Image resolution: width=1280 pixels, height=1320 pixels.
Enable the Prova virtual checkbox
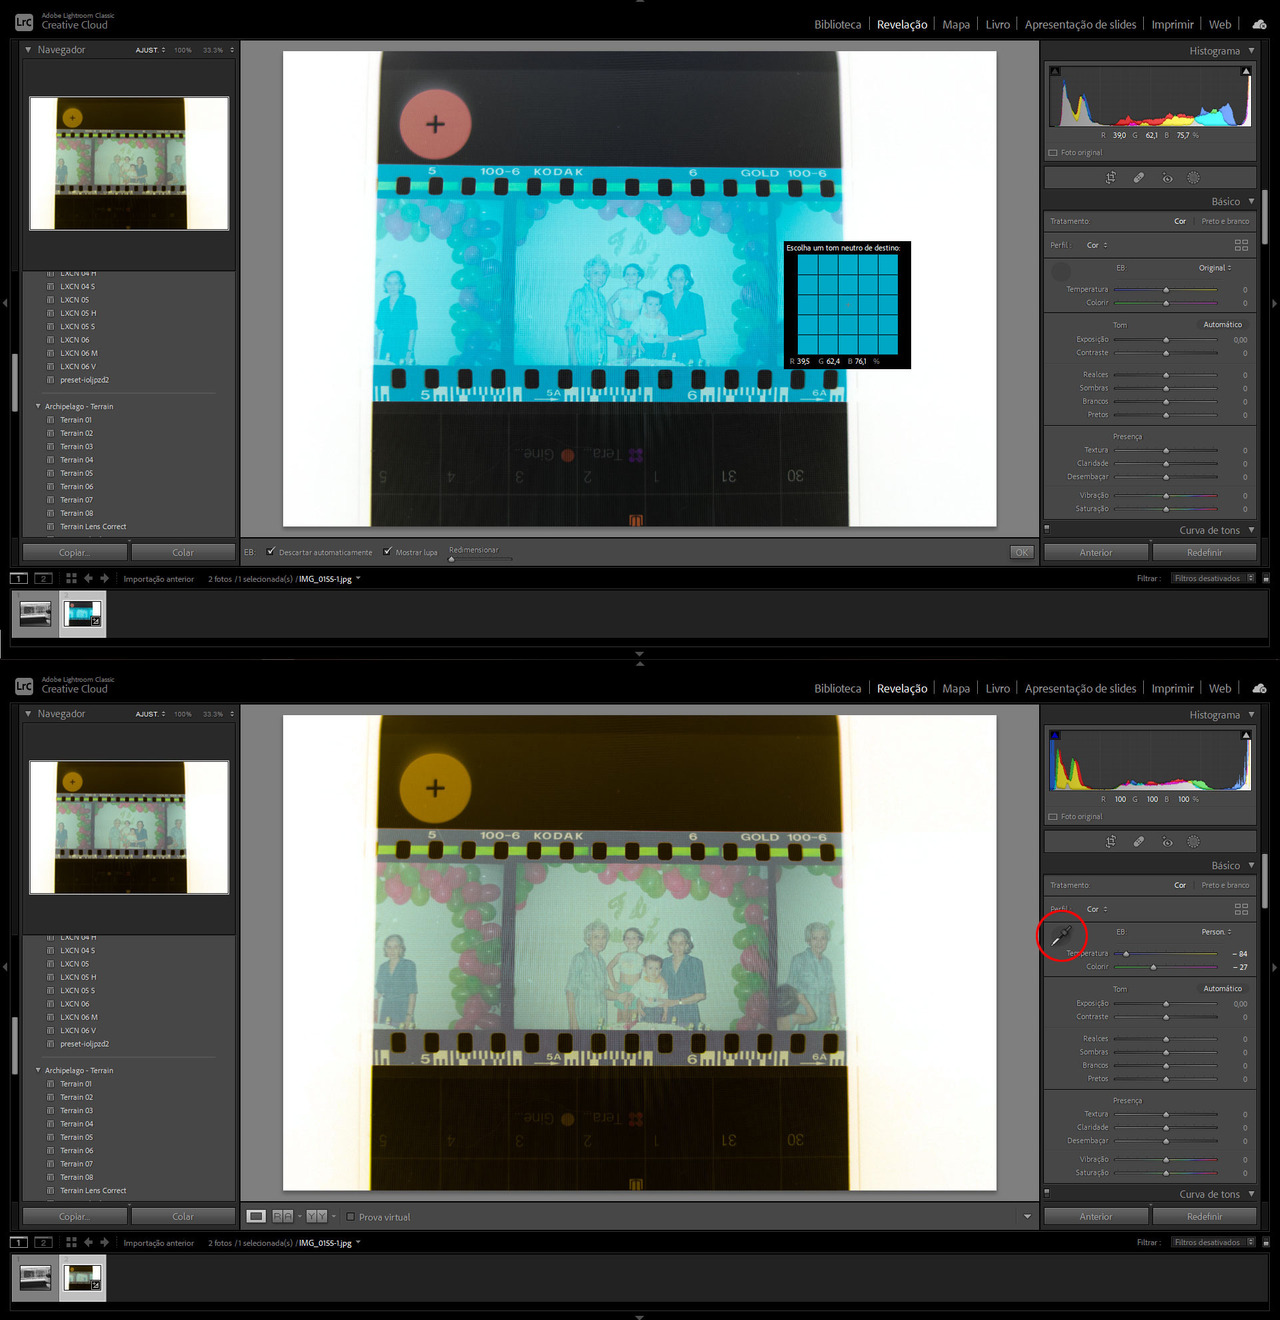[350, 1217]
